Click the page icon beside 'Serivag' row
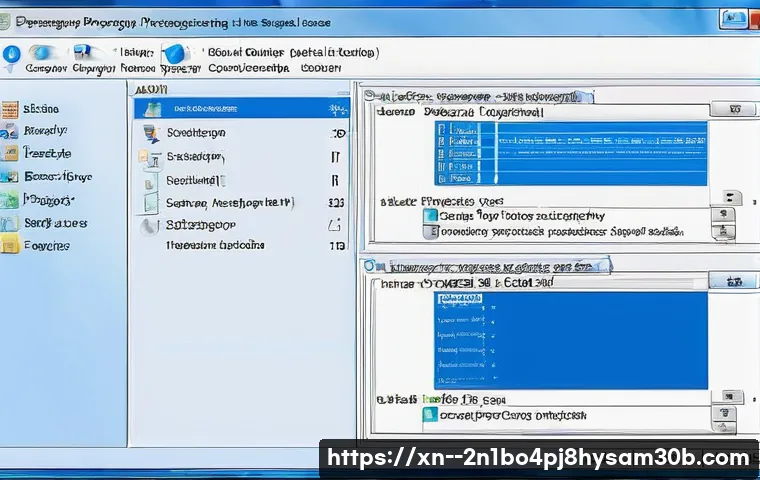 tap(151, 202)
